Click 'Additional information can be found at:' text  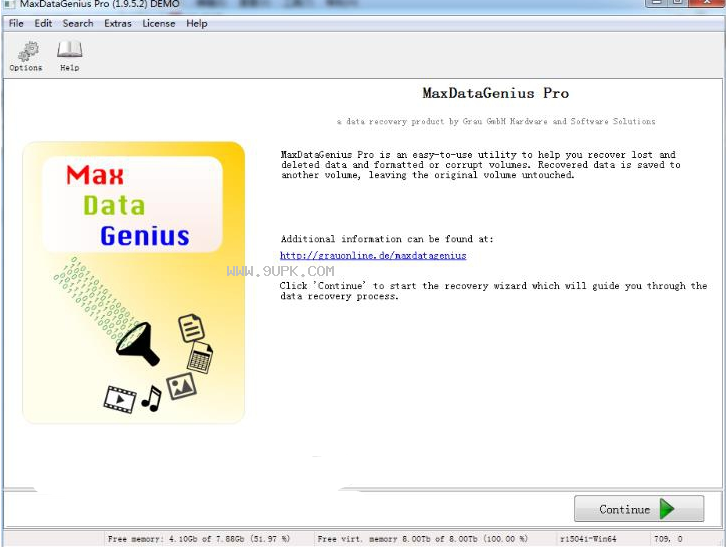(387, 239)
